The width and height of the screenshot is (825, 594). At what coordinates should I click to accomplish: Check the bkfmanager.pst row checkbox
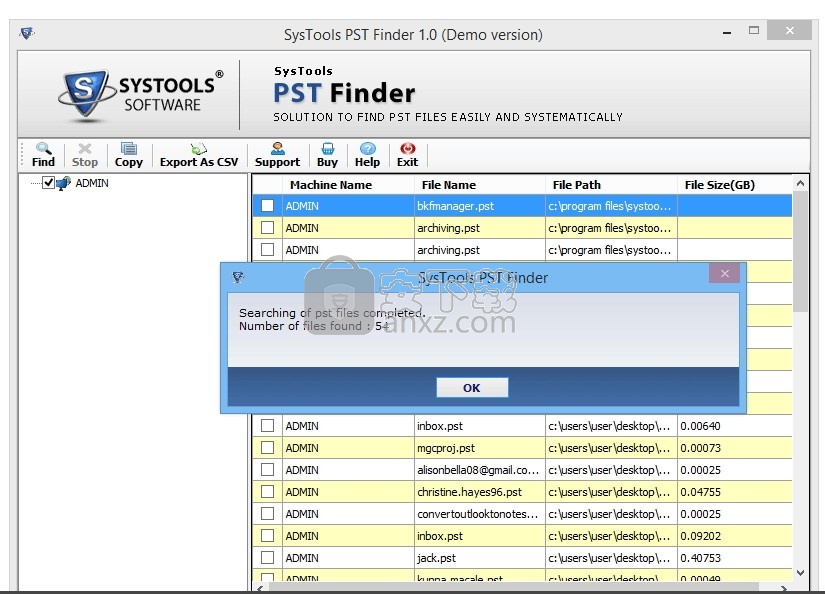point(267,206)
